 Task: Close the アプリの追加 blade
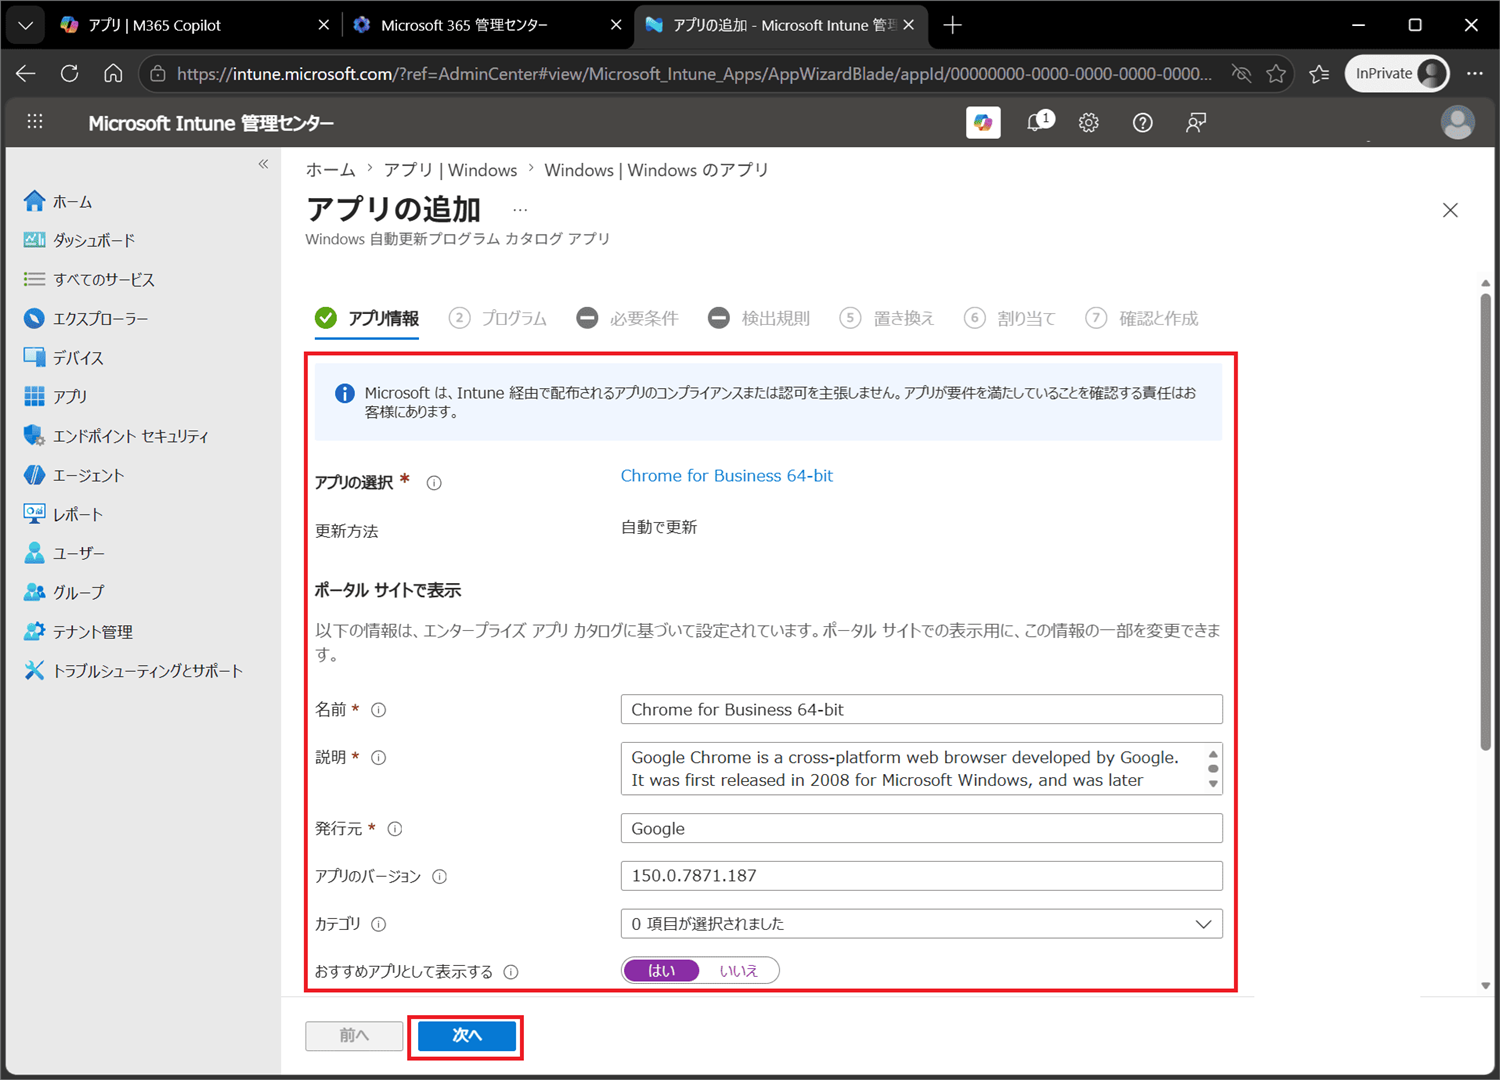coord(1450,210)
